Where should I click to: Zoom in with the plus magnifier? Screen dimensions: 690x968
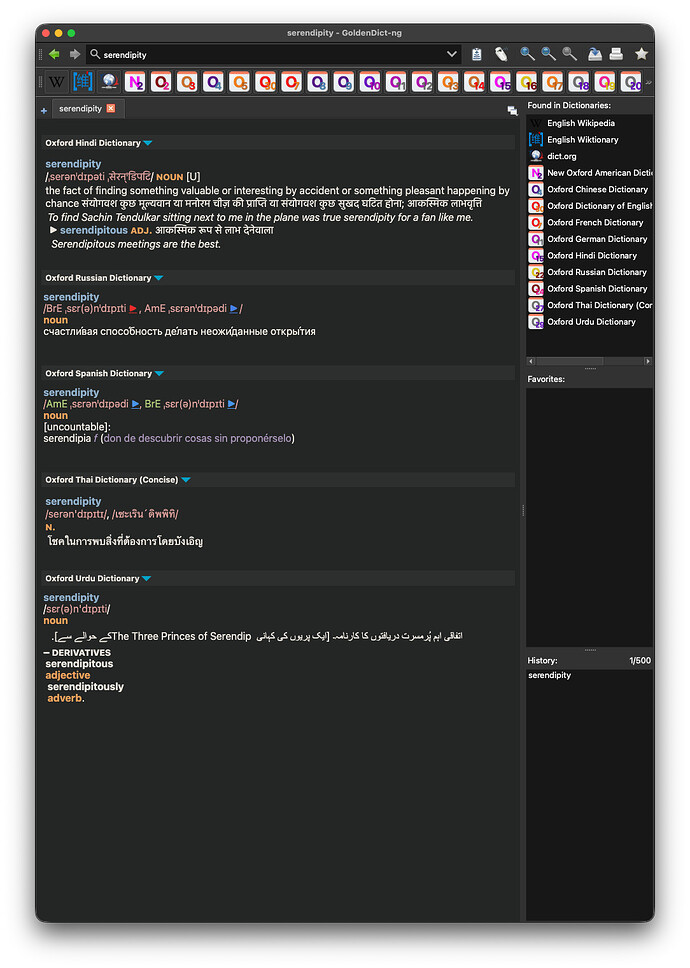[x=527, y=54]
